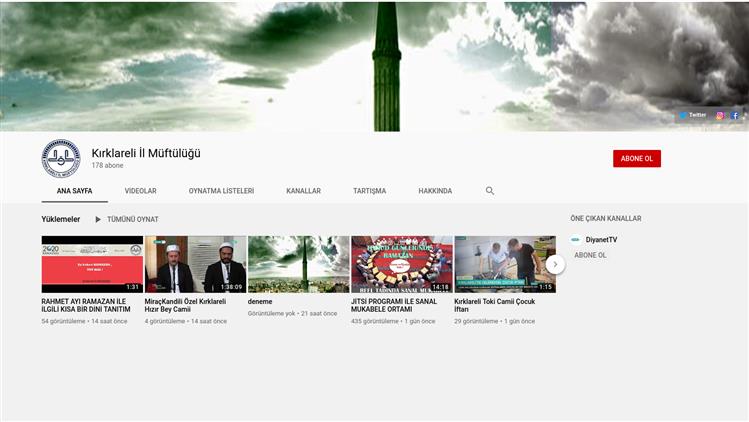Click the deneme video title
Image resolution: width=749 pixels, height=422 pixels.
260,302
